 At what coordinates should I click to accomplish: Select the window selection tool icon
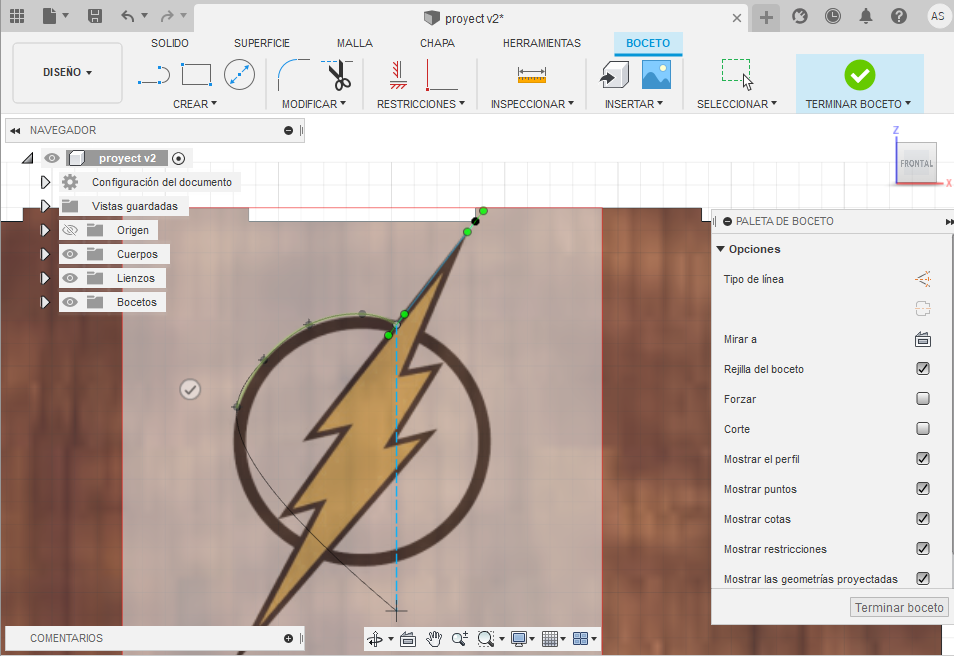[737, 75]
